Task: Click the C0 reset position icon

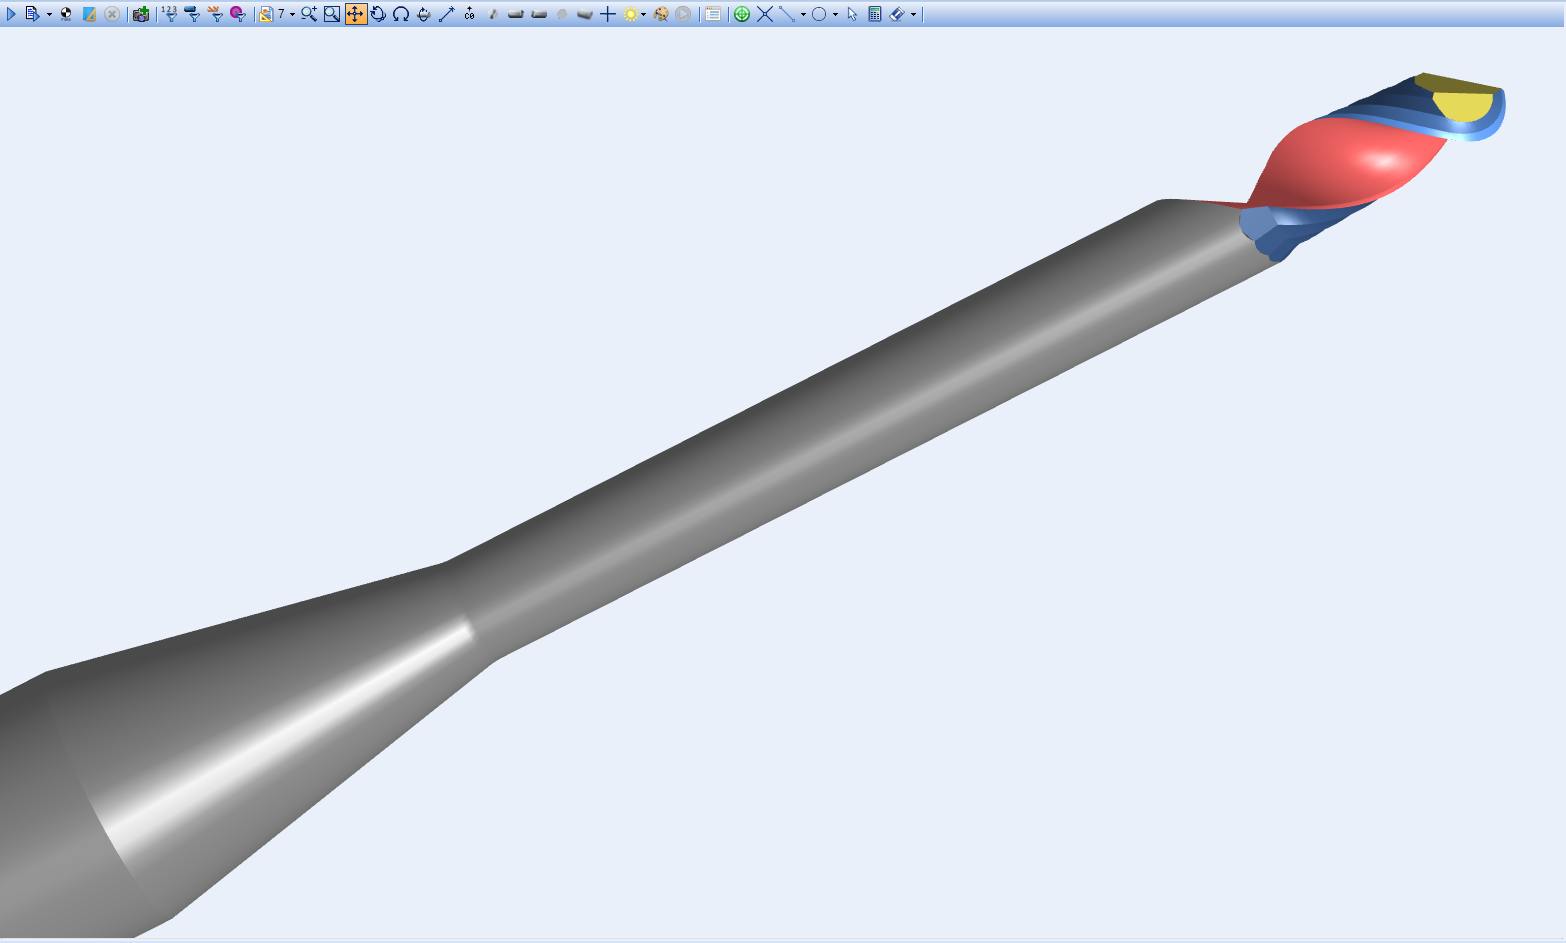Action: [x=470, y=14]
